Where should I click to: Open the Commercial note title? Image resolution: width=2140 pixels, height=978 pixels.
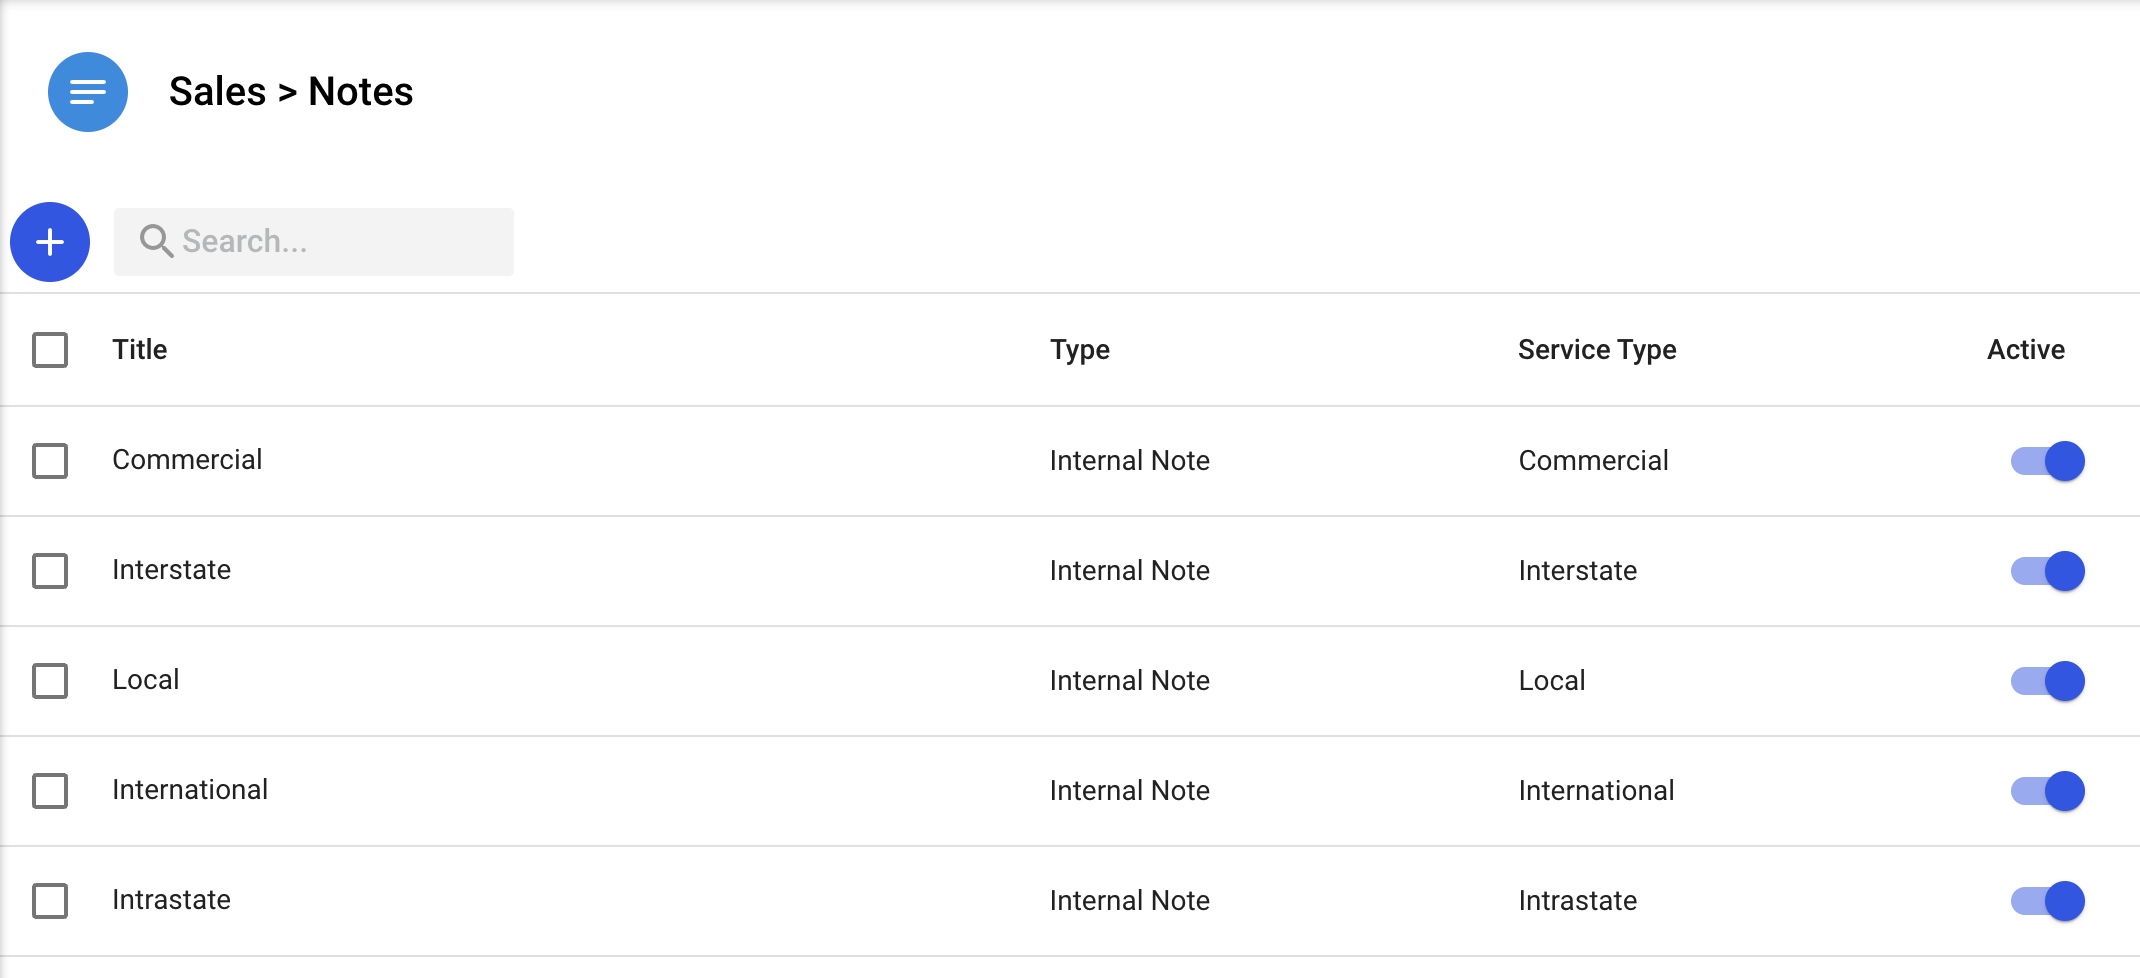pos(187,460)
